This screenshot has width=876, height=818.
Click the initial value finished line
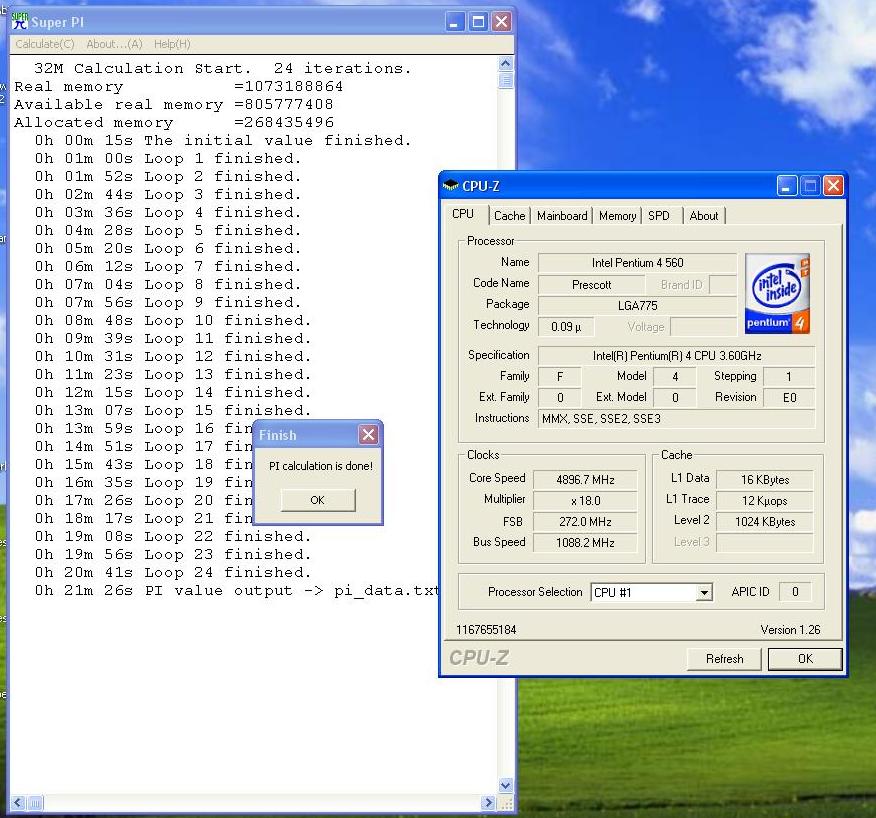[x=223, y=140]
